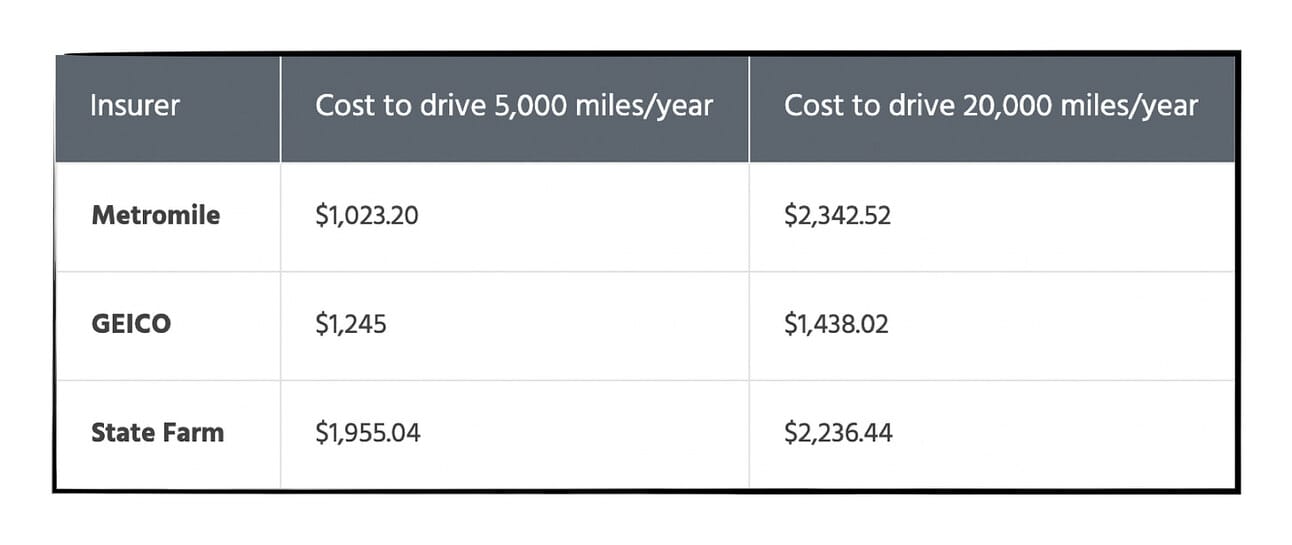Select the $2,342.52 cell
The height and width of the screenshot is (545, 1292).
[x=837, y=215]
